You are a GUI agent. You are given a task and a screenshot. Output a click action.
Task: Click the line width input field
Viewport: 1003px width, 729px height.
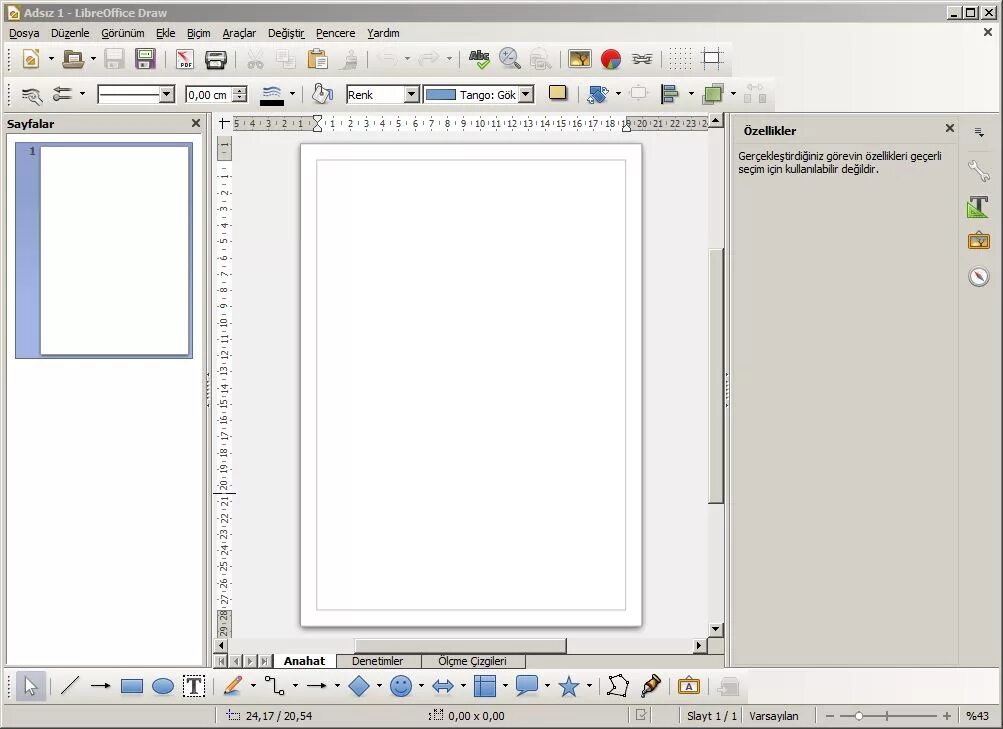coord(209,95)
